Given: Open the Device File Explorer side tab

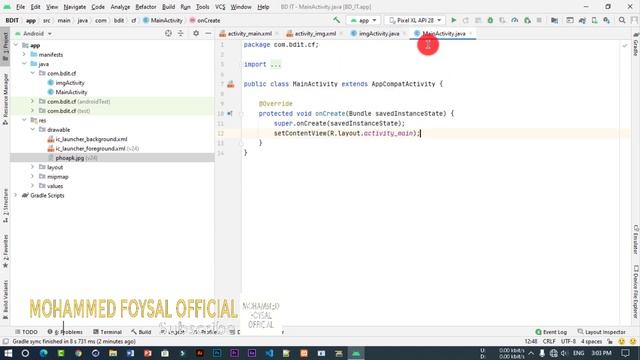Looking at the screenshot, I should click(636, 292).
